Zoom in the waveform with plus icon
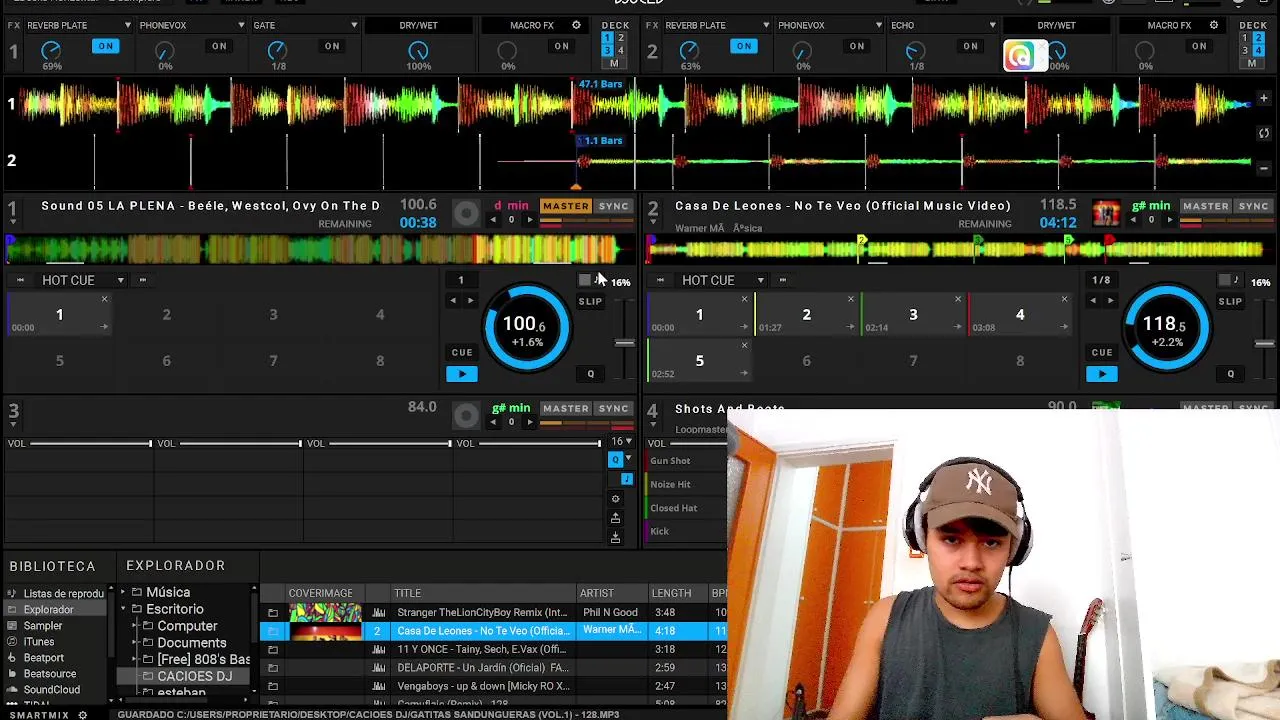Image resolution: width=1280 pixels, height=720 pixels. pyautogui.click(x=1264, y=98)
